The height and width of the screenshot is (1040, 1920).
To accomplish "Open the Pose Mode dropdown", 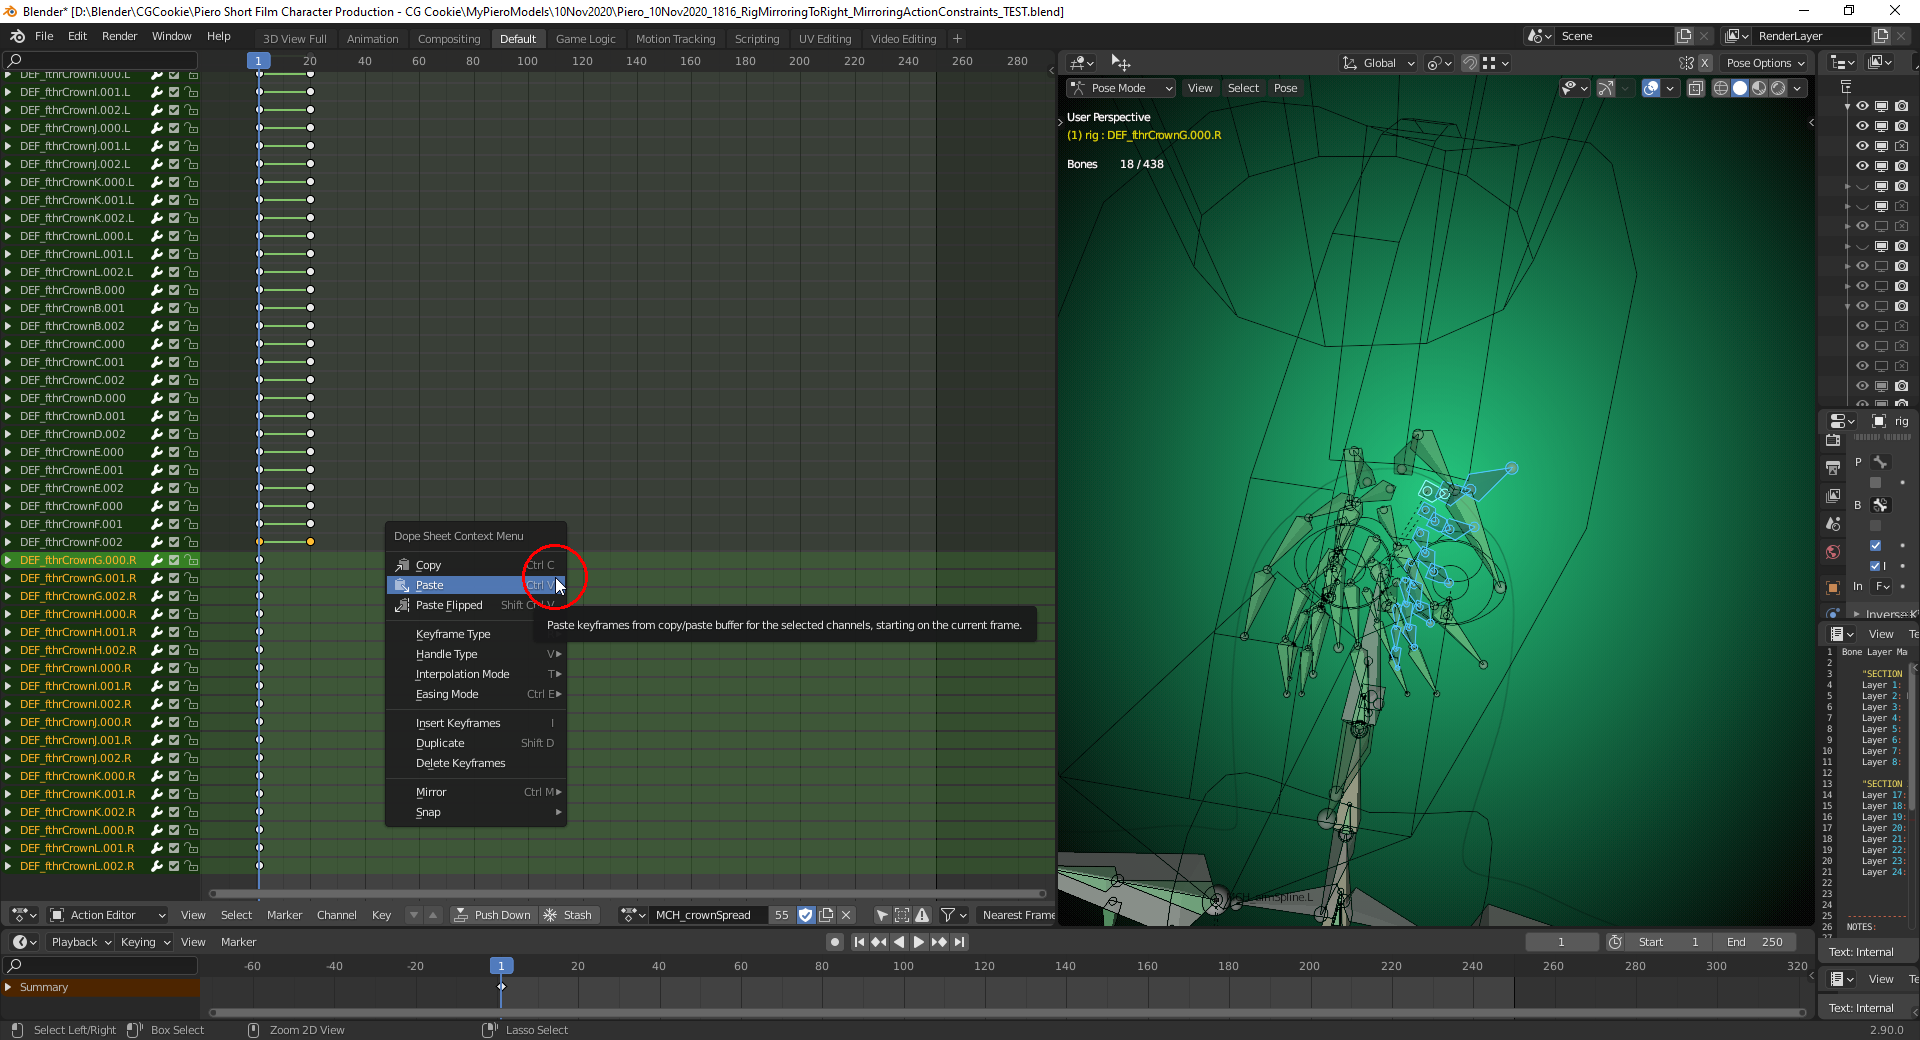I will point(1121,88).
